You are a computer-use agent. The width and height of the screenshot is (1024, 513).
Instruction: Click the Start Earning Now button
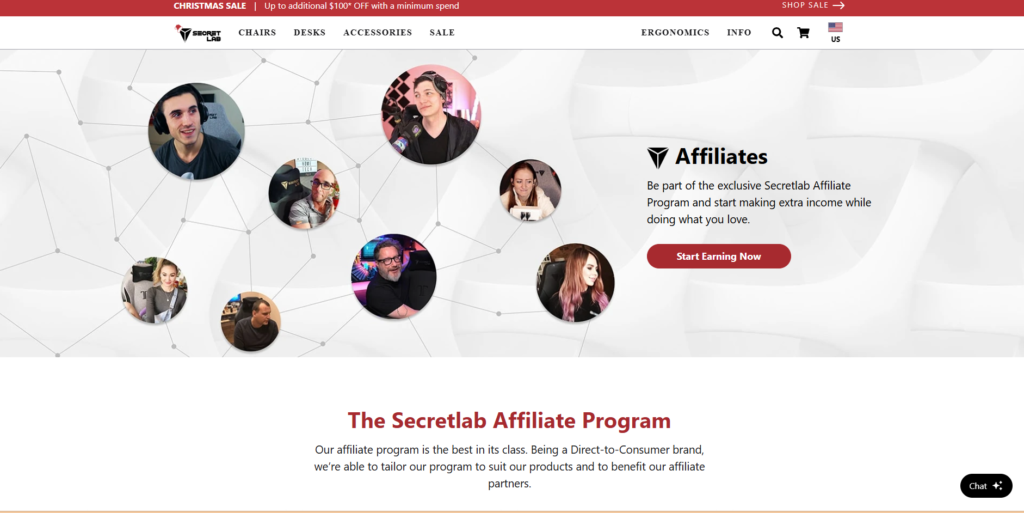(x=719, y=256)
